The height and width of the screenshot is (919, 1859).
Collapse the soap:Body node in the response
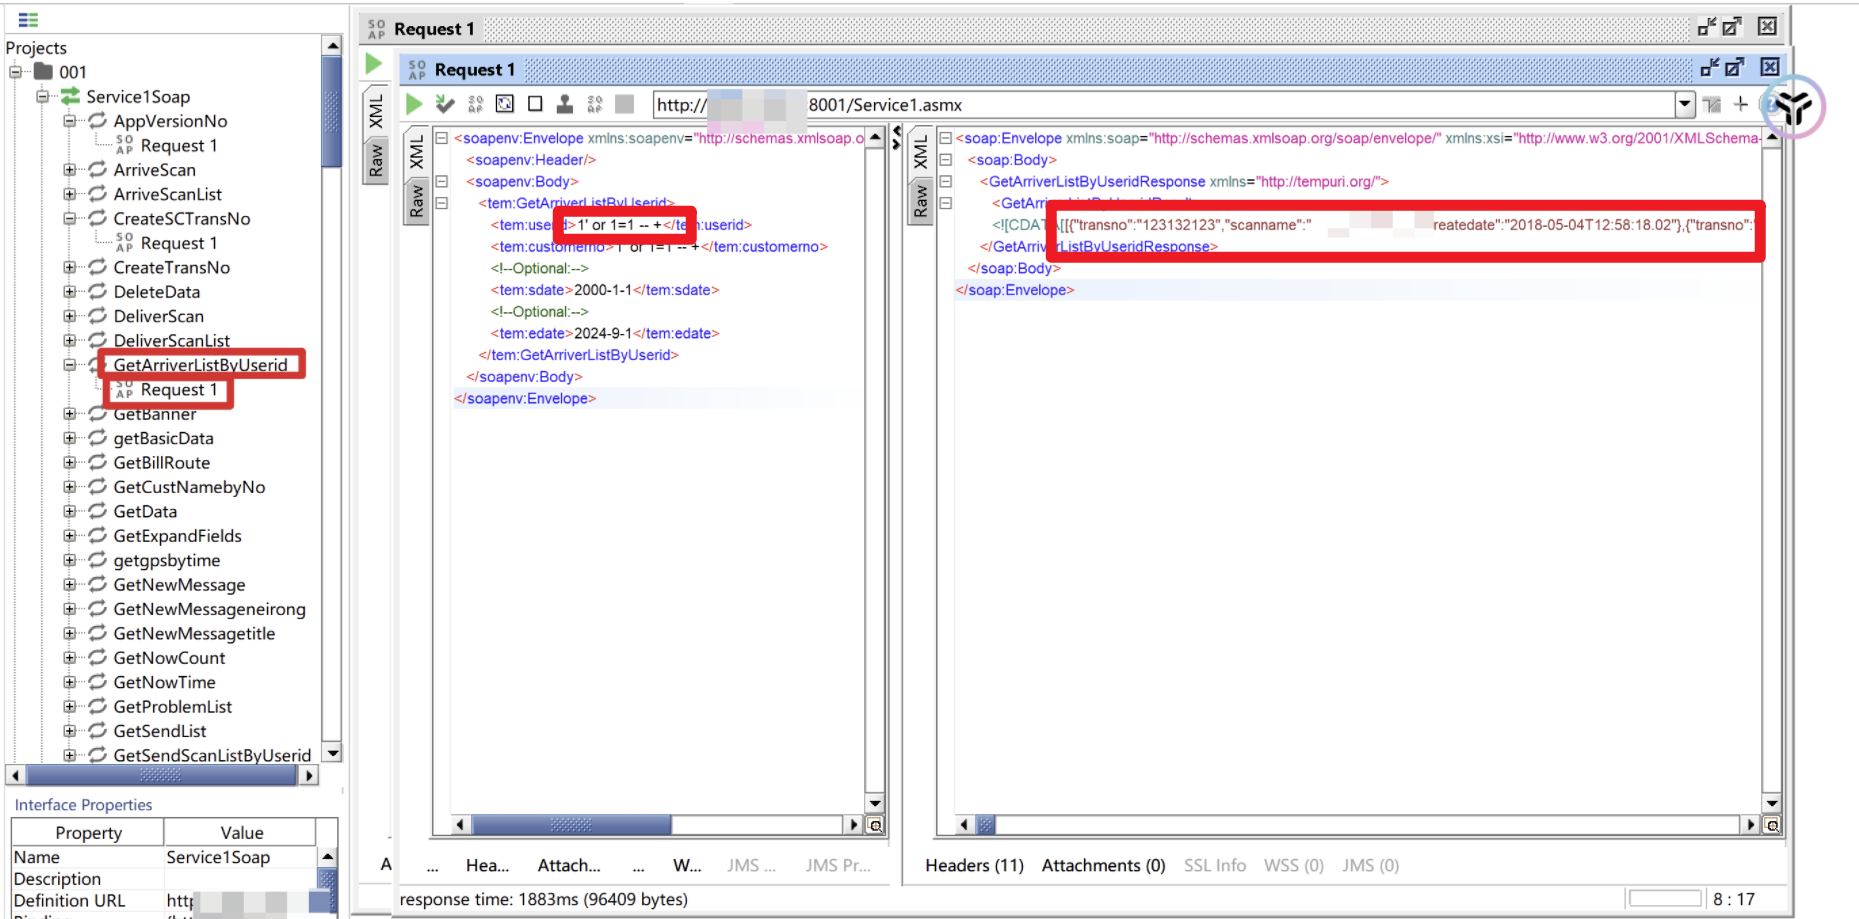click(x=945, y=160)
